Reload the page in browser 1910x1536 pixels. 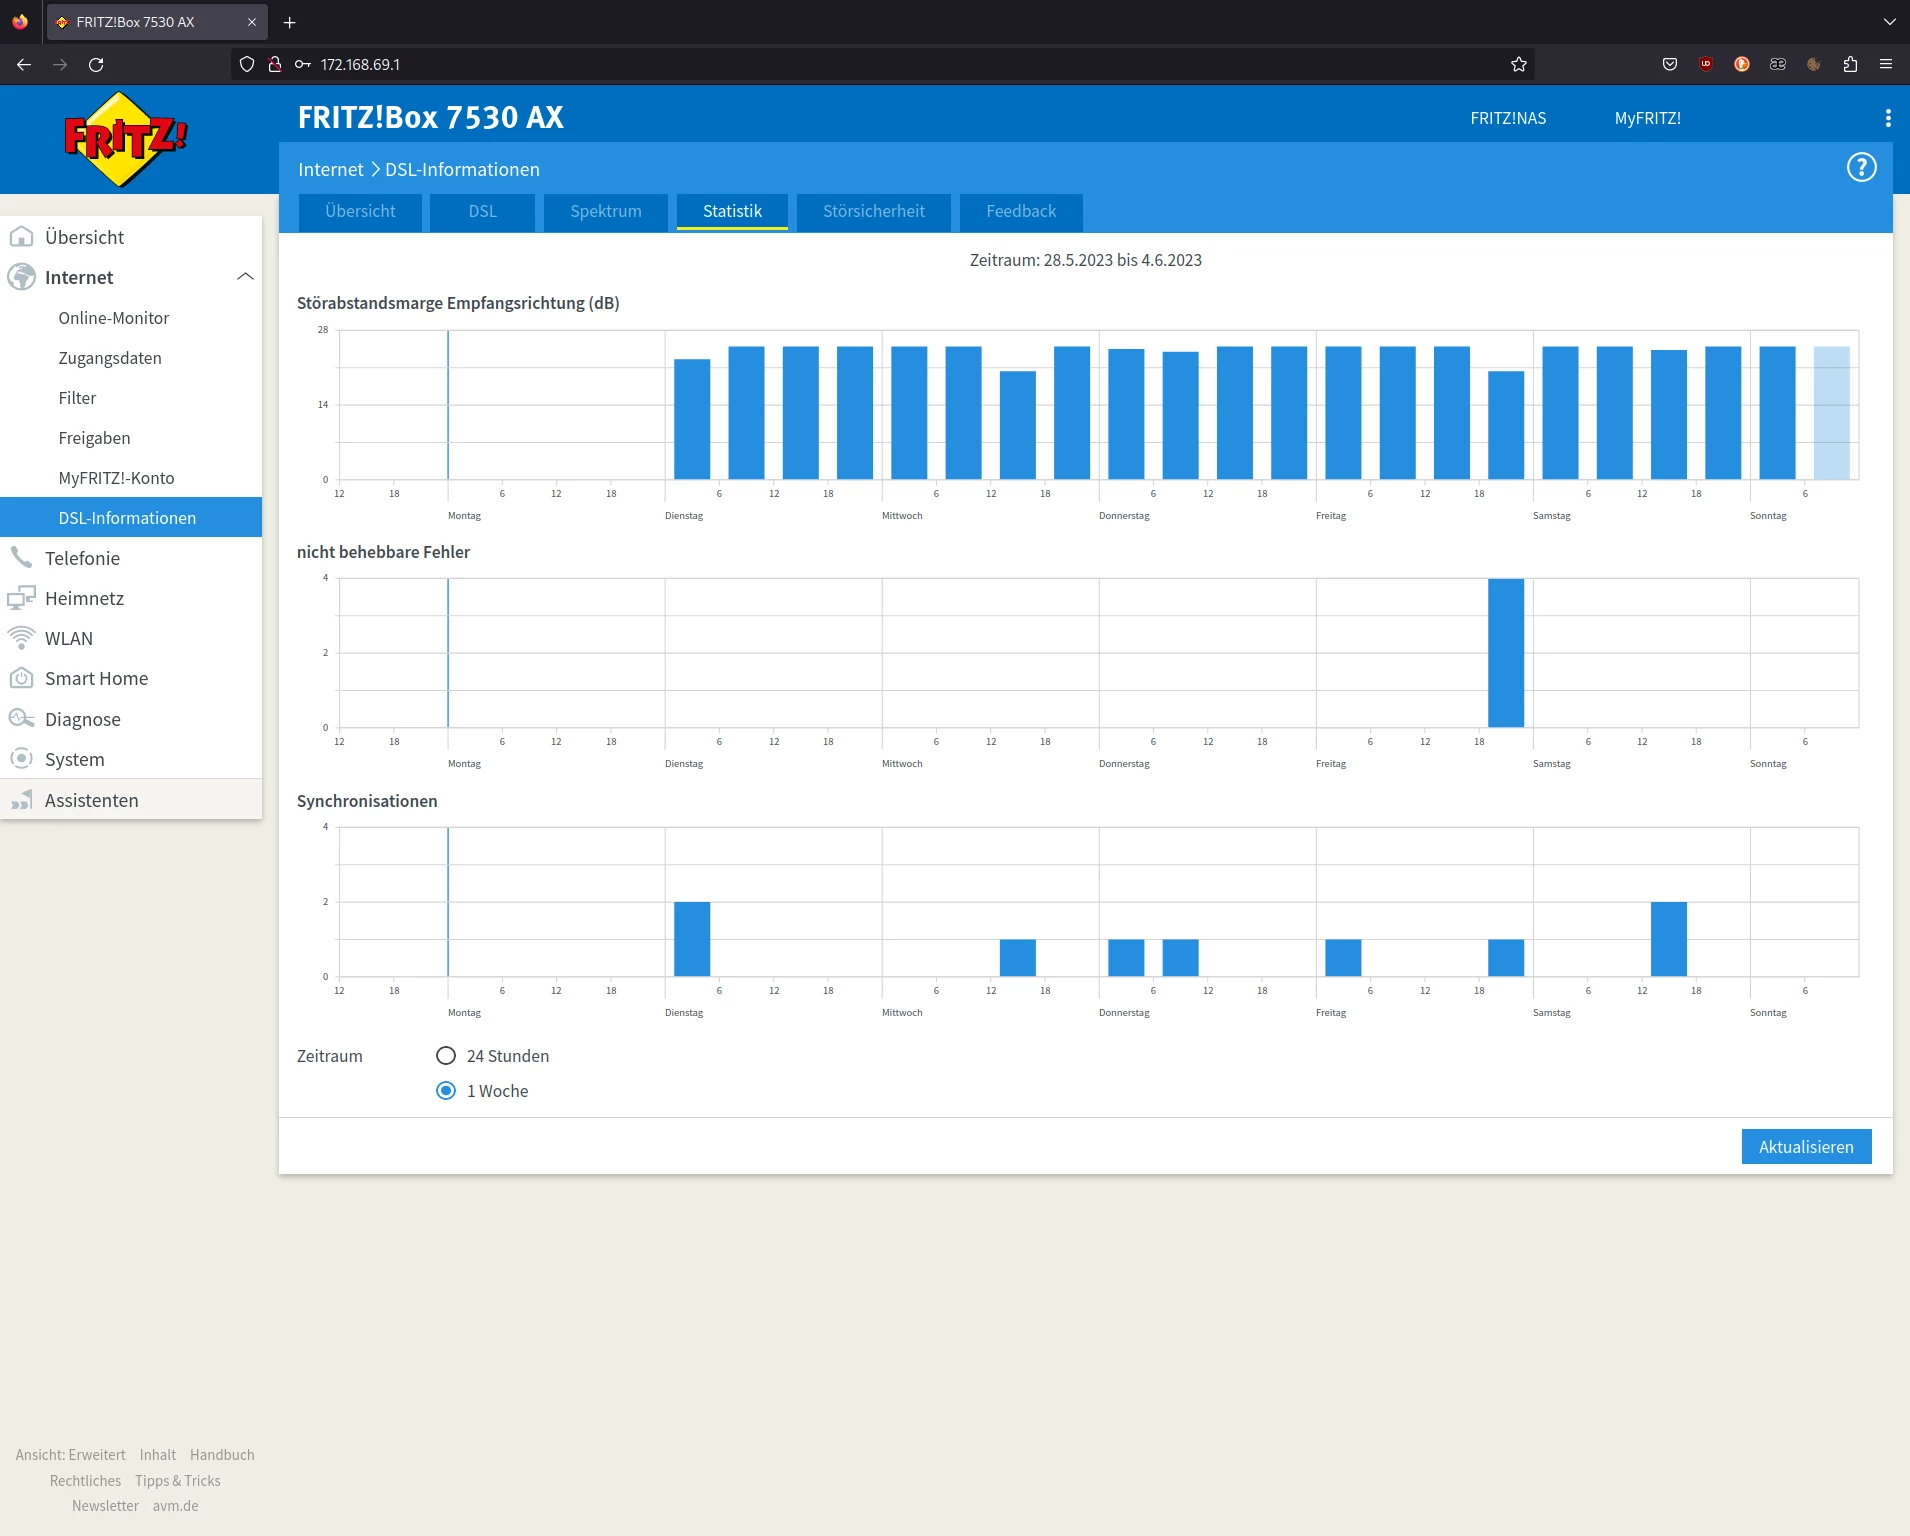96,64
